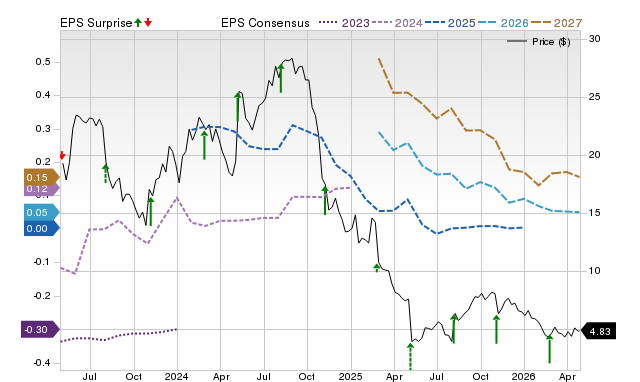Click the 2024 consensus legend entry
The image size is (640, 382).
[397, 23]
